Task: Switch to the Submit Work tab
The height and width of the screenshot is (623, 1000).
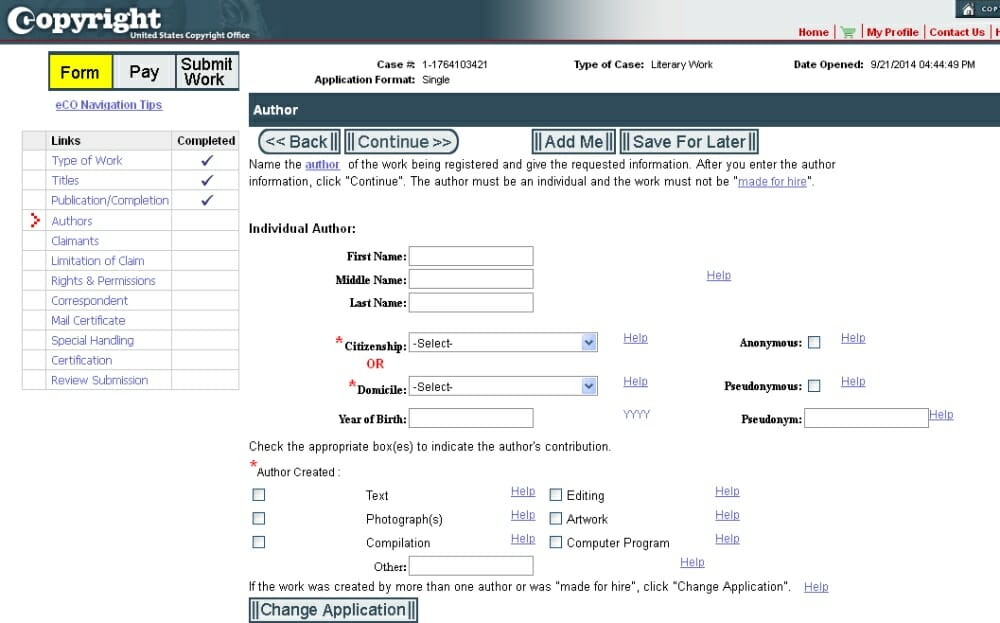Action: 207,71
